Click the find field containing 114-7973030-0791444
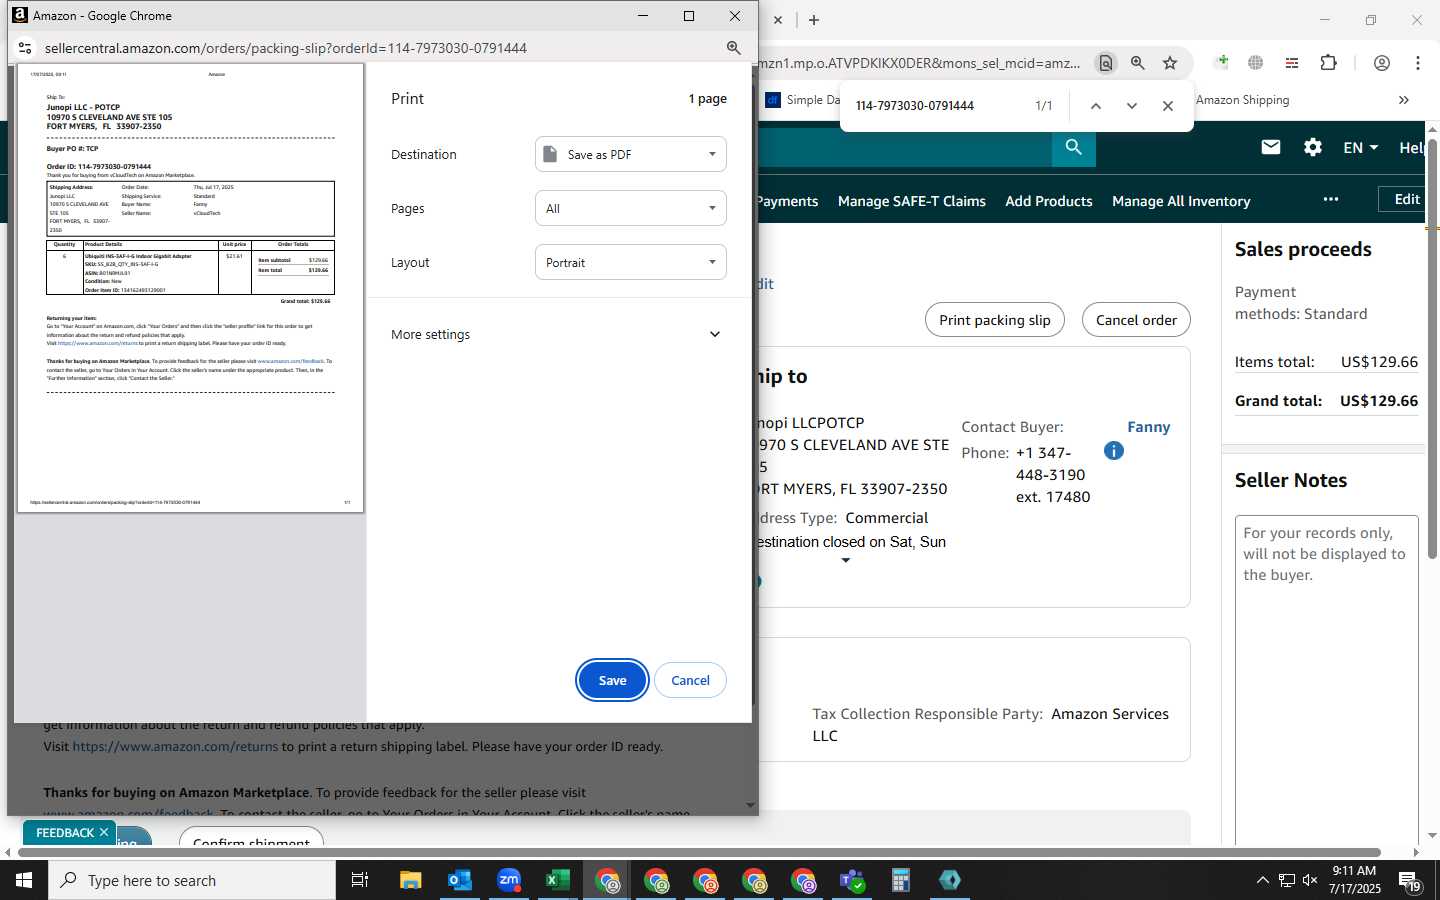Viewport: 1440px width, 900px height. (x=935, y=106)
